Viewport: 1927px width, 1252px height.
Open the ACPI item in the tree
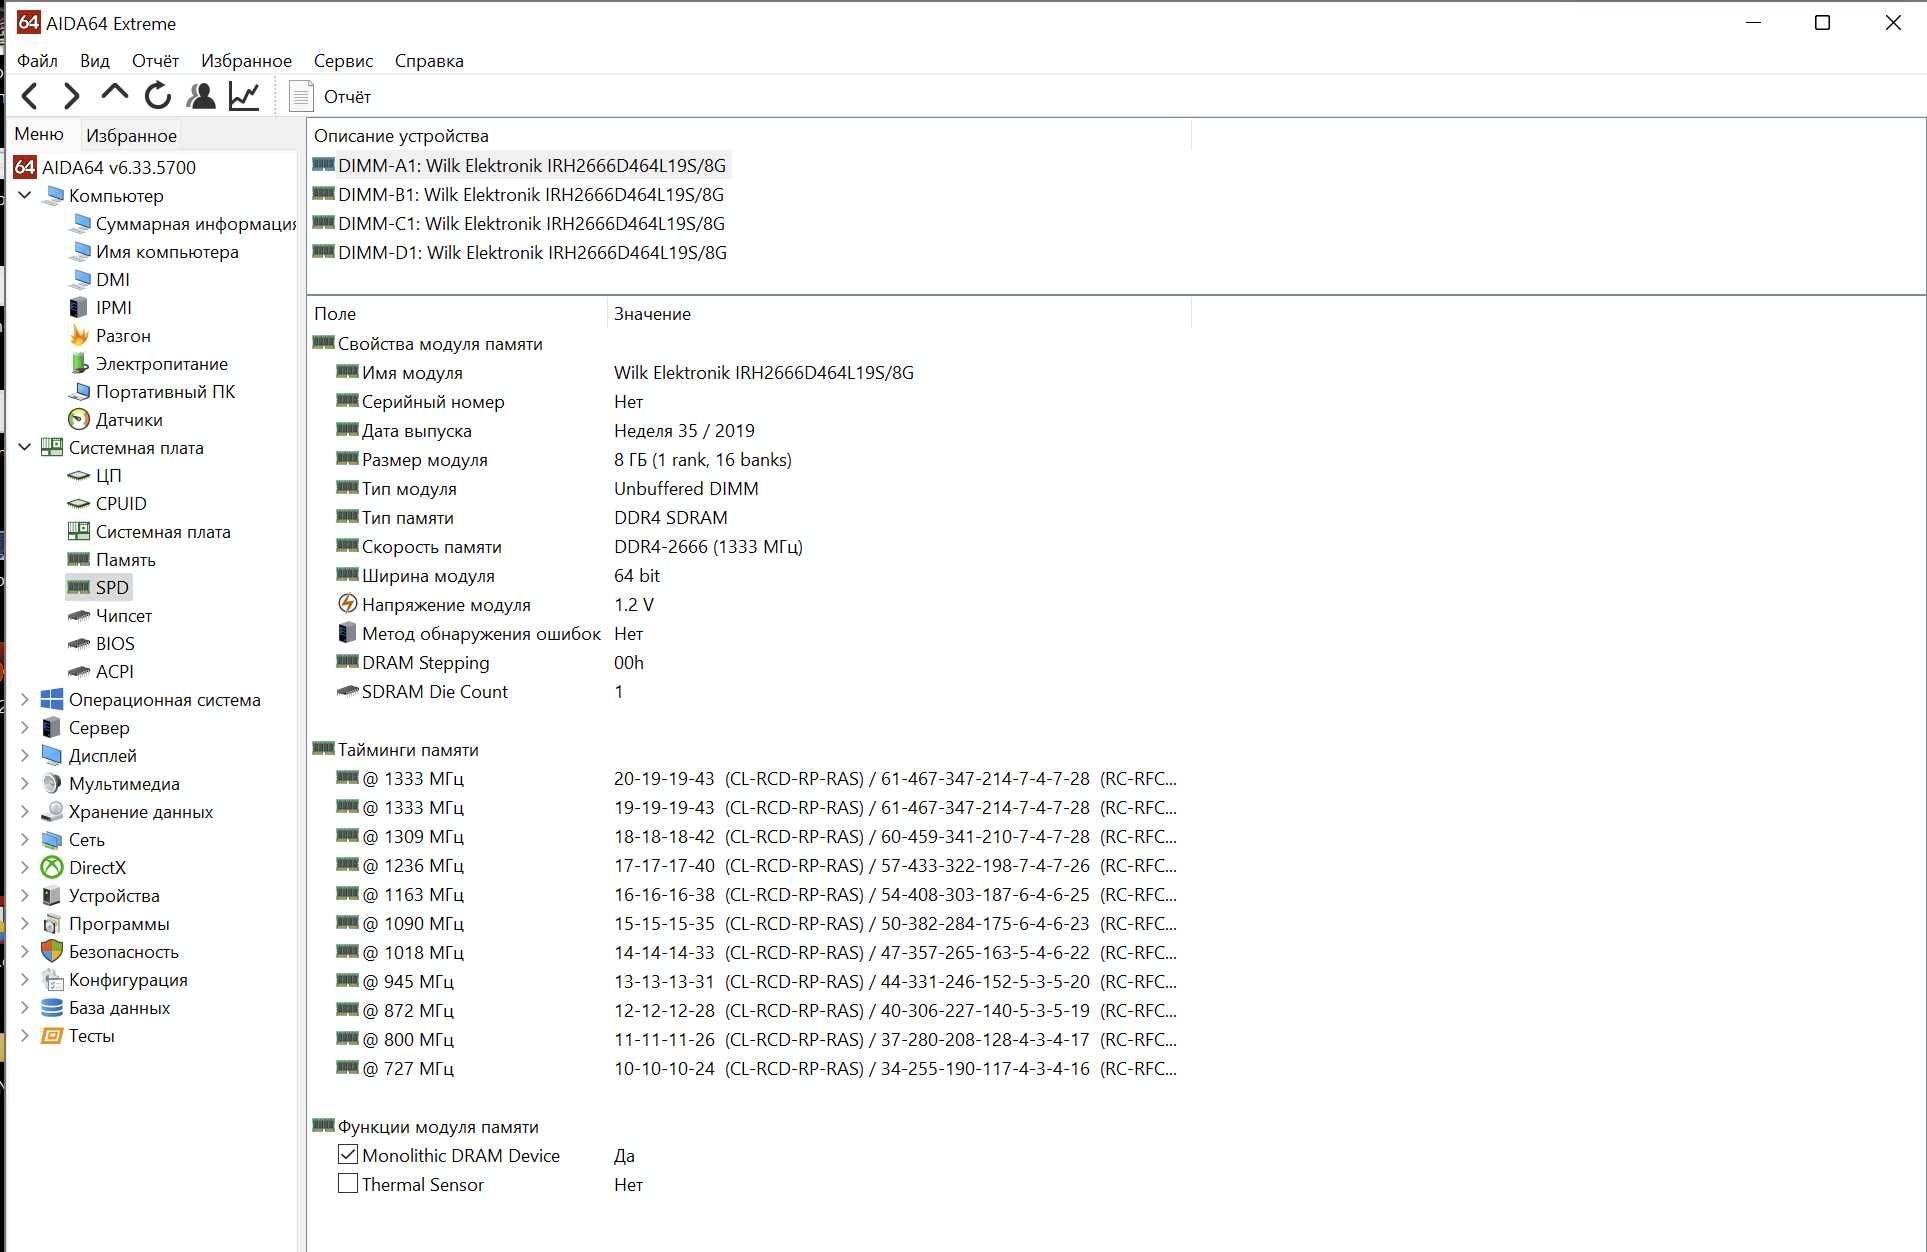(100, 671)
